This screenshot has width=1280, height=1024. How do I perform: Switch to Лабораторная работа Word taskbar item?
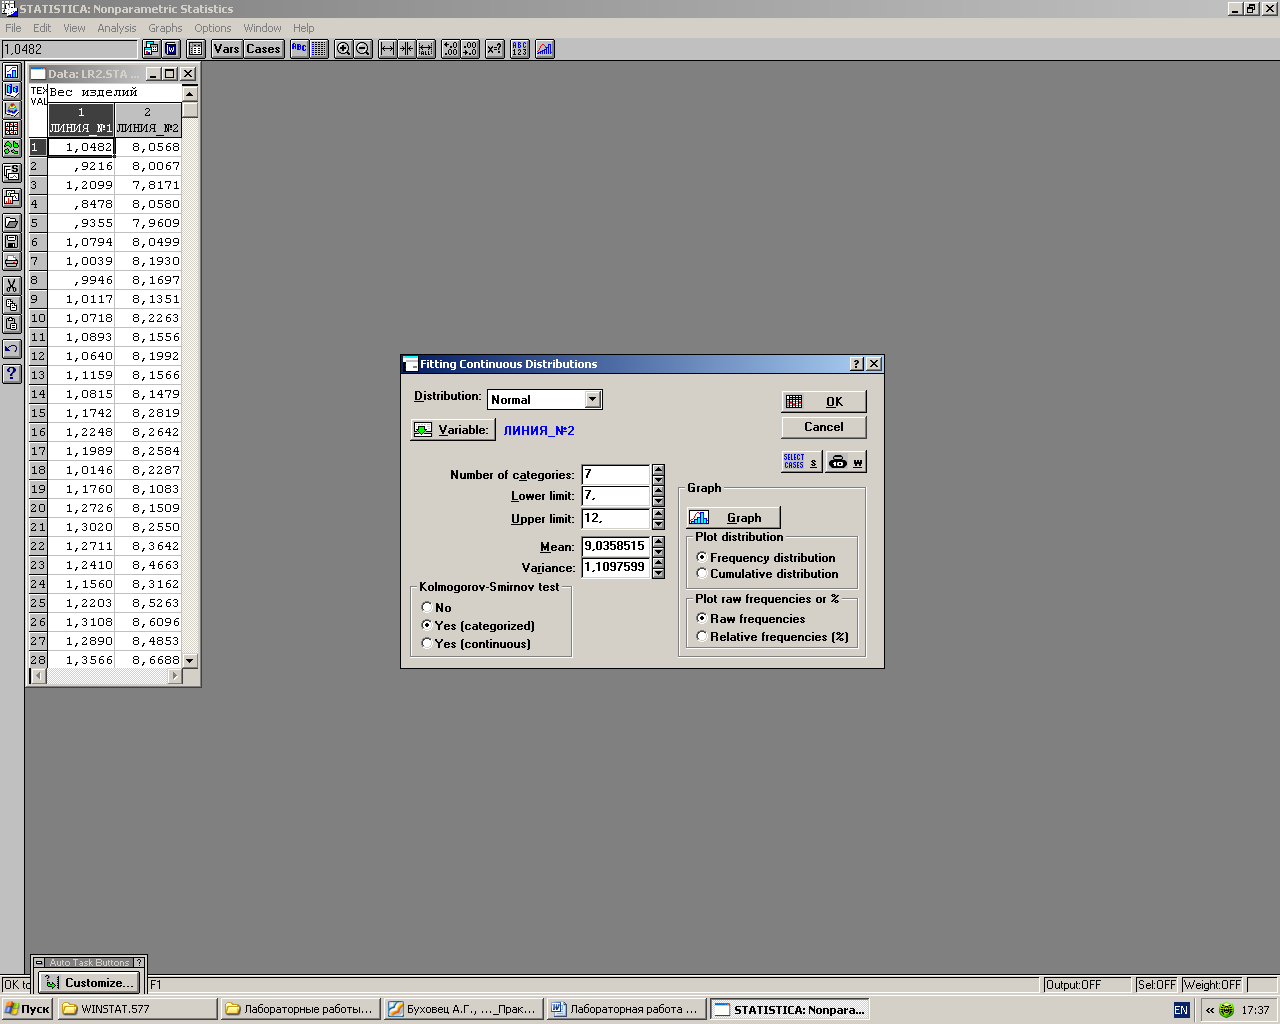(626, 1009)
